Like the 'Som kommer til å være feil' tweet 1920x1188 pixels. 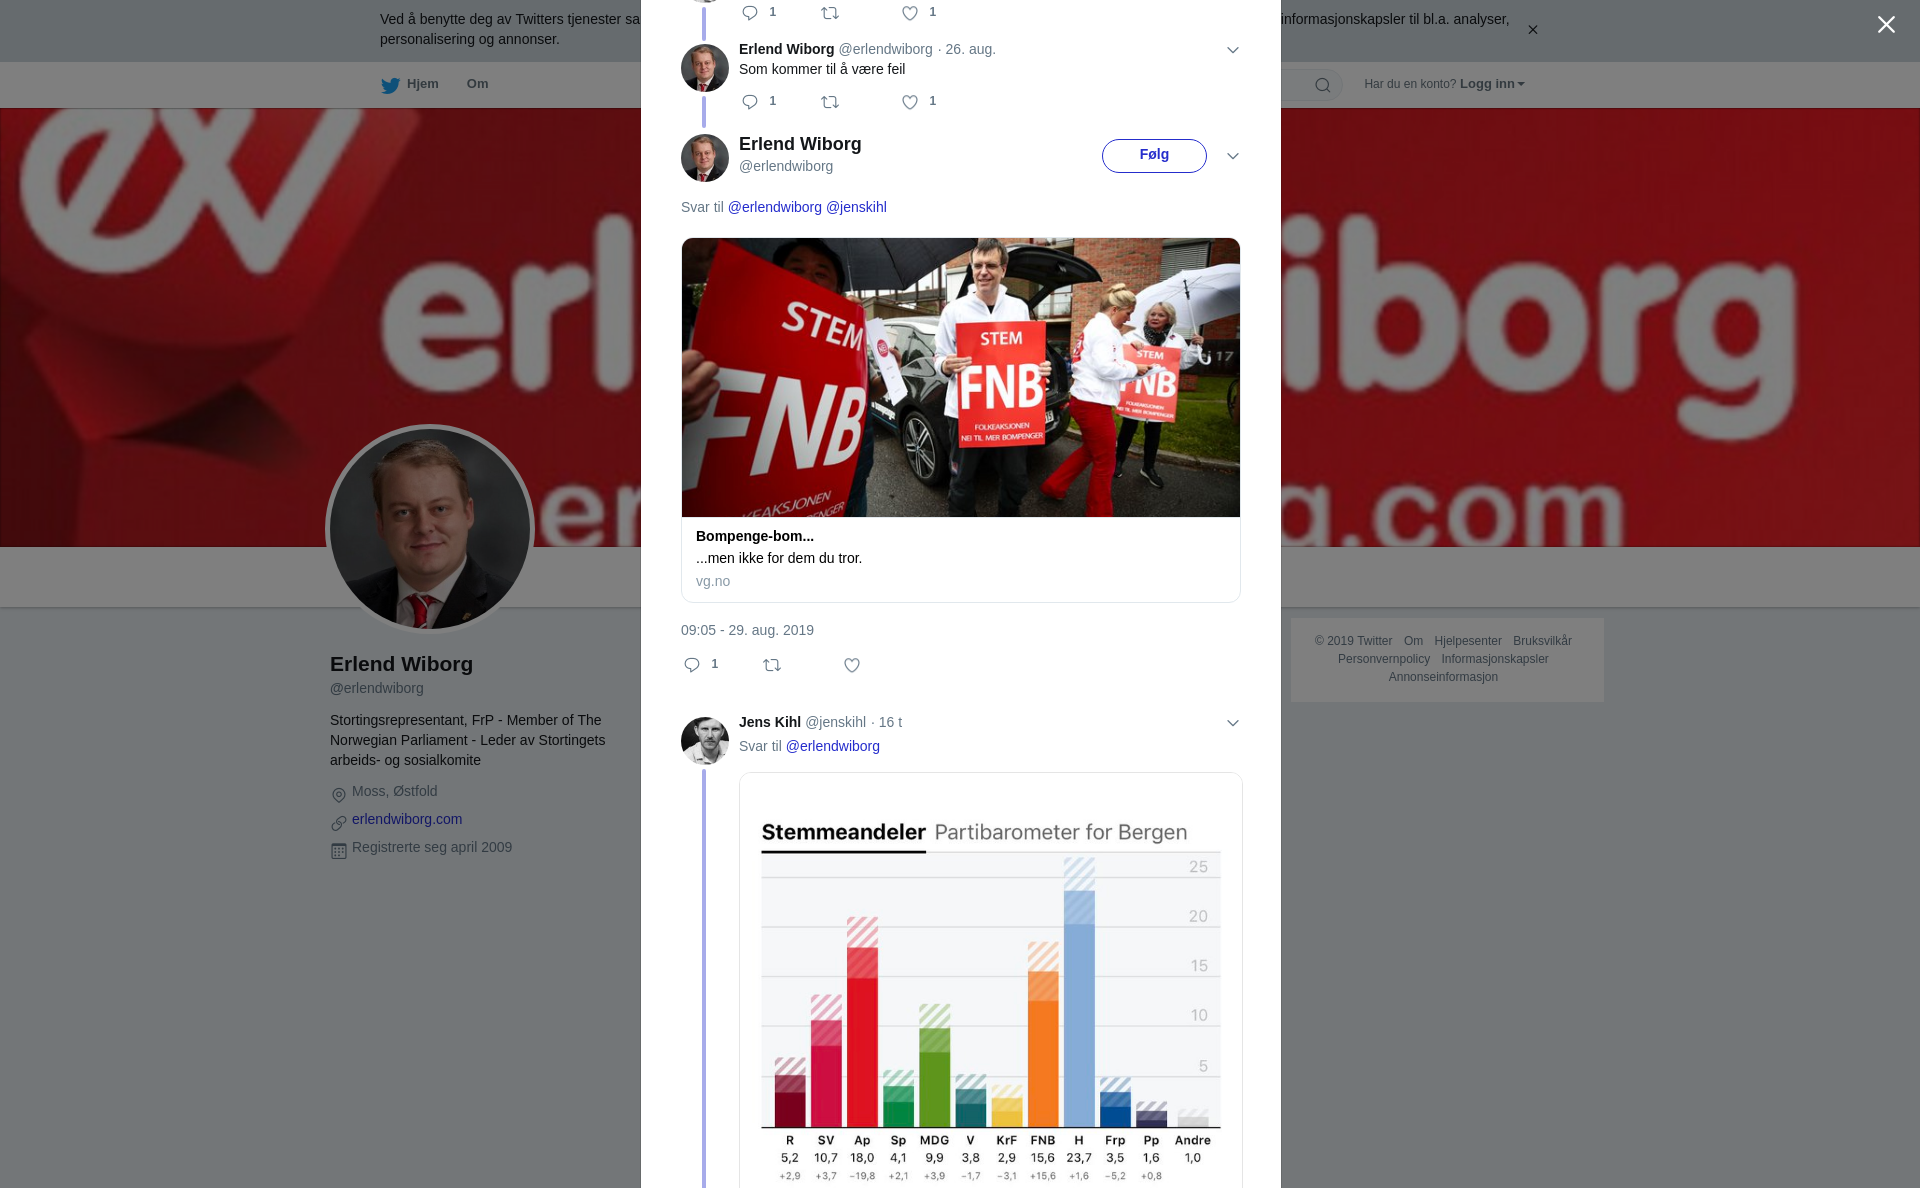[x=910, y=102]
